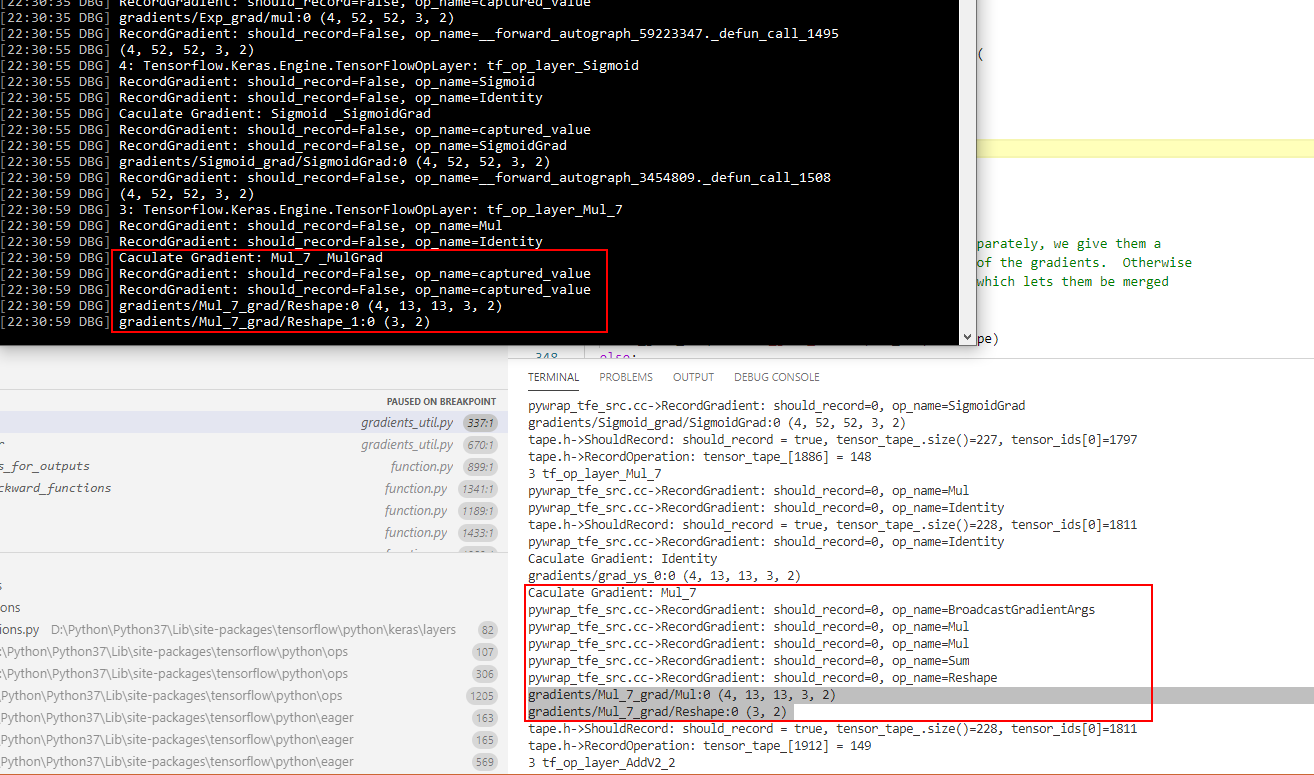Click editor comment text 'of the gradients. Otherwise'

(1084, 262)
